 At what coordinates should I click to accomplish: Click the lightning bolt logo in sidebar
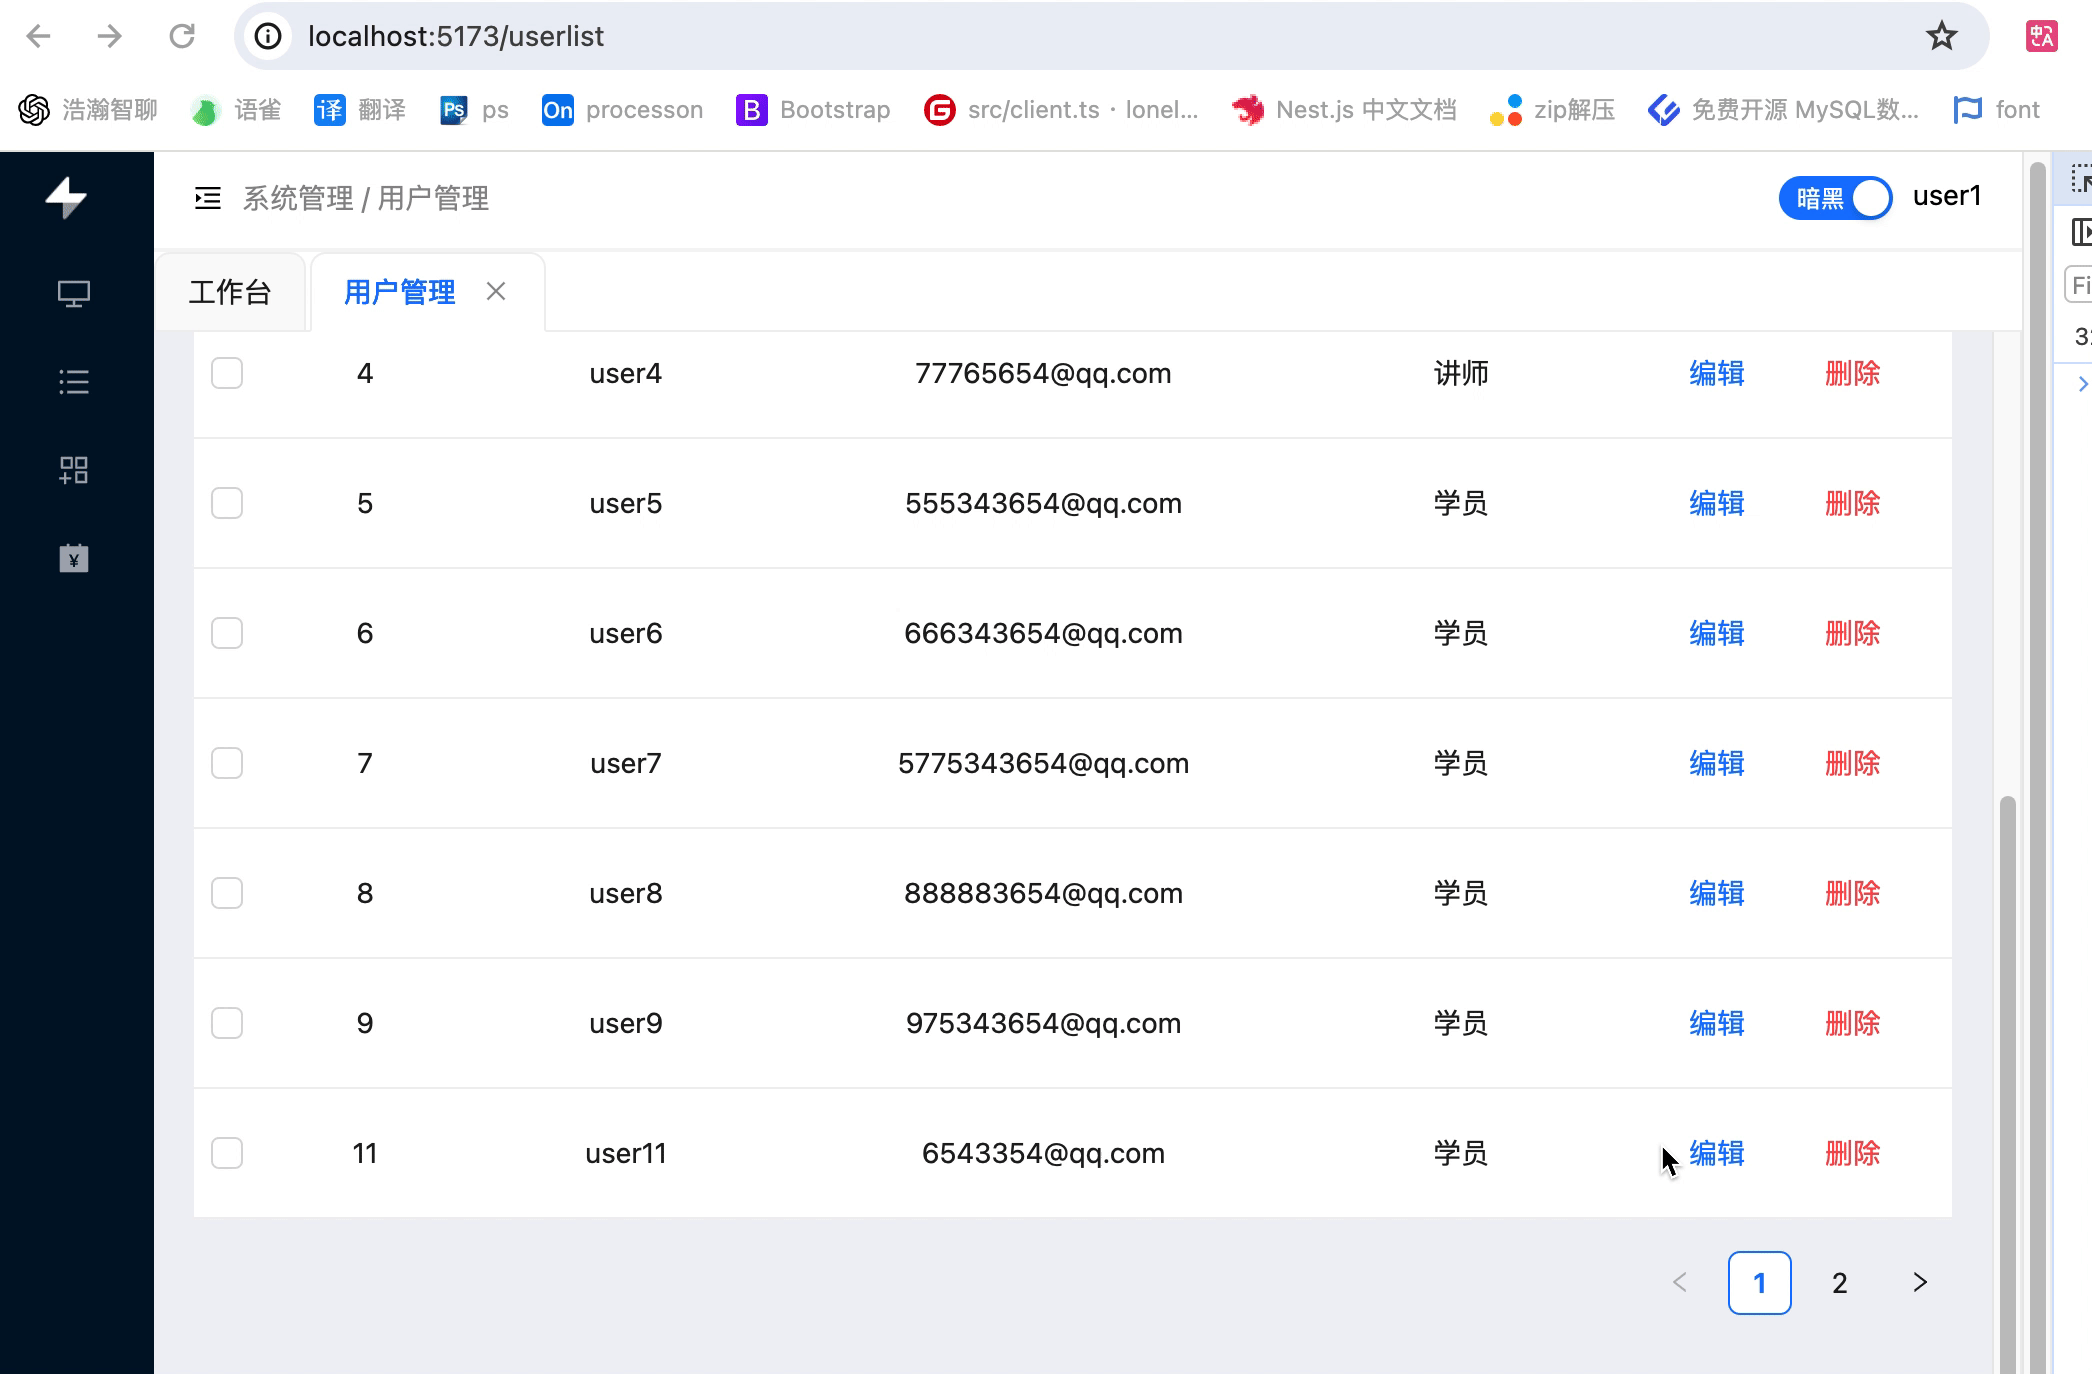pos(66,197)
